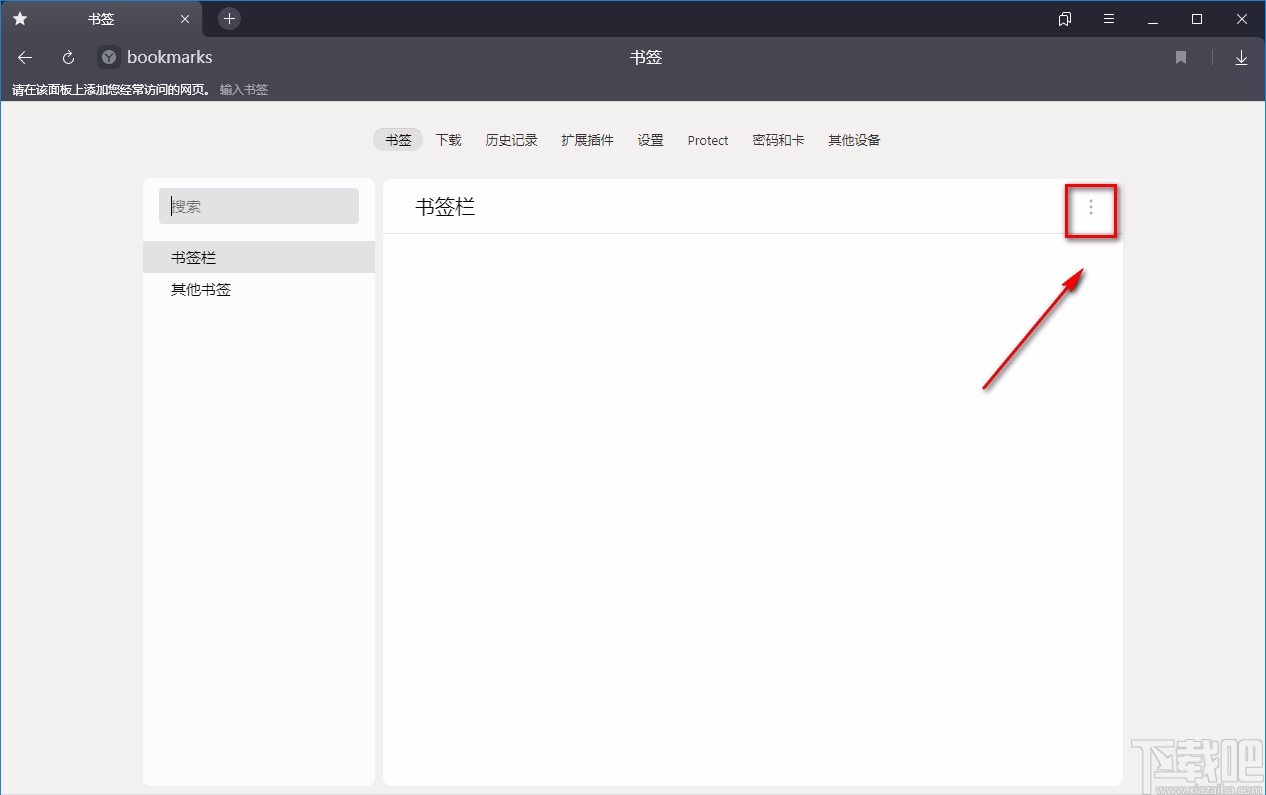The height and width of the screenshot is (795, 1266).
Task: Click the star favicon on the 书签 tab
Action: [20, 18]
